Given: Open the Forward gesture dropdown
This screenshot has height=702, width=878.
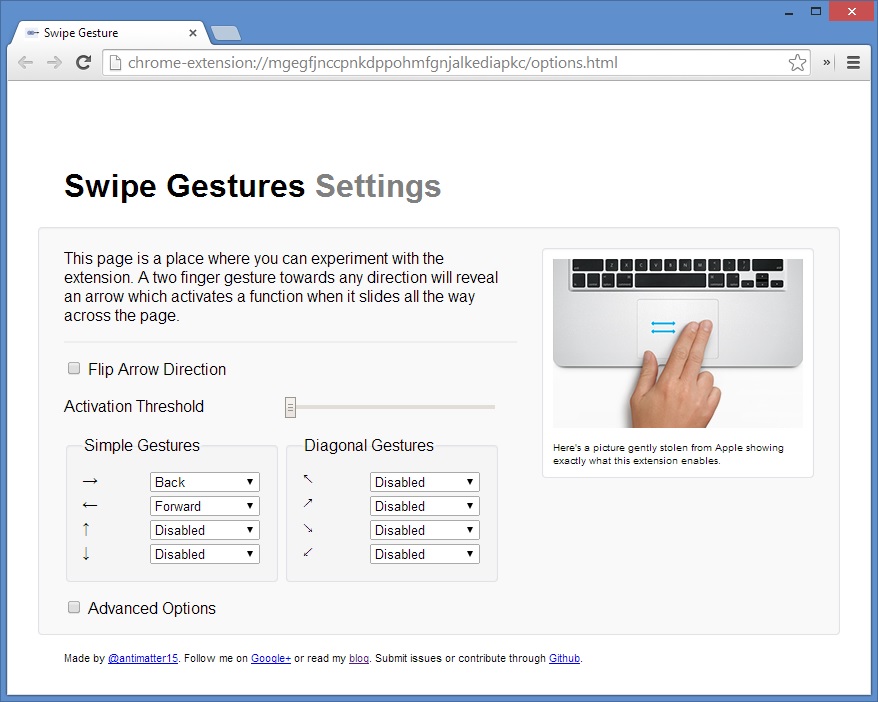Looking at the screenshot, I should pos(204,505).
